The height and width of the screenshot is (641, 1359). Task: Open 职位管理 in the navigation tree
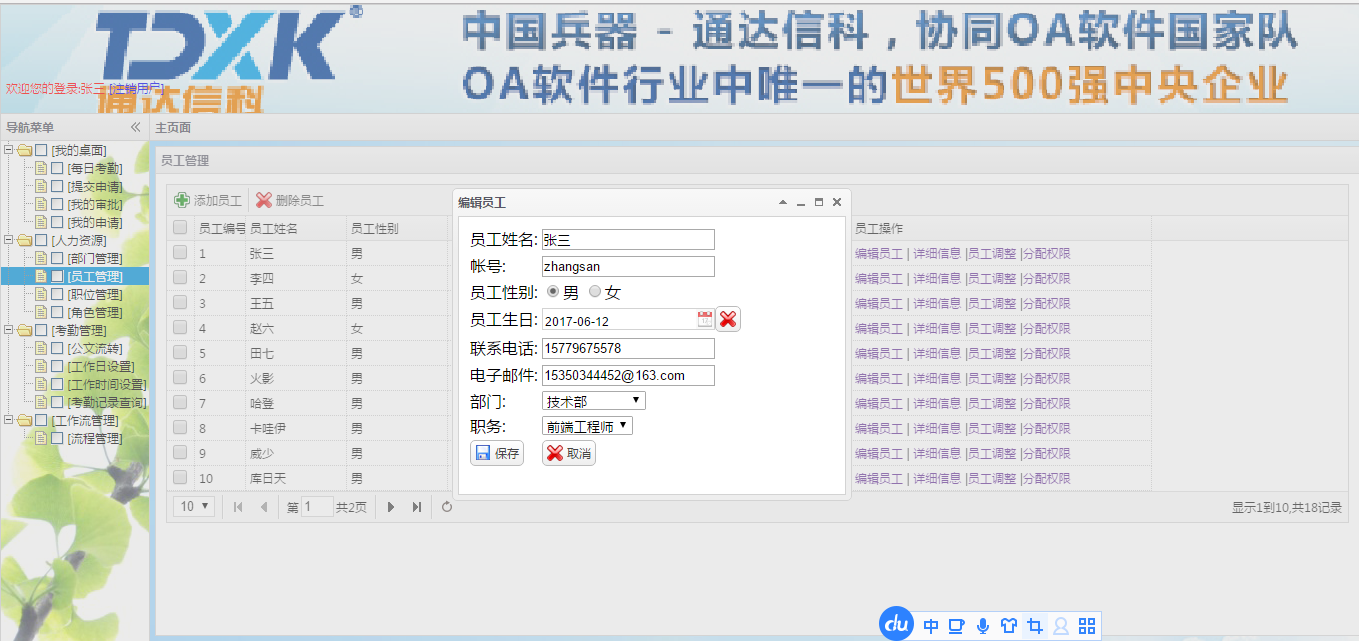tap(95, 294)
